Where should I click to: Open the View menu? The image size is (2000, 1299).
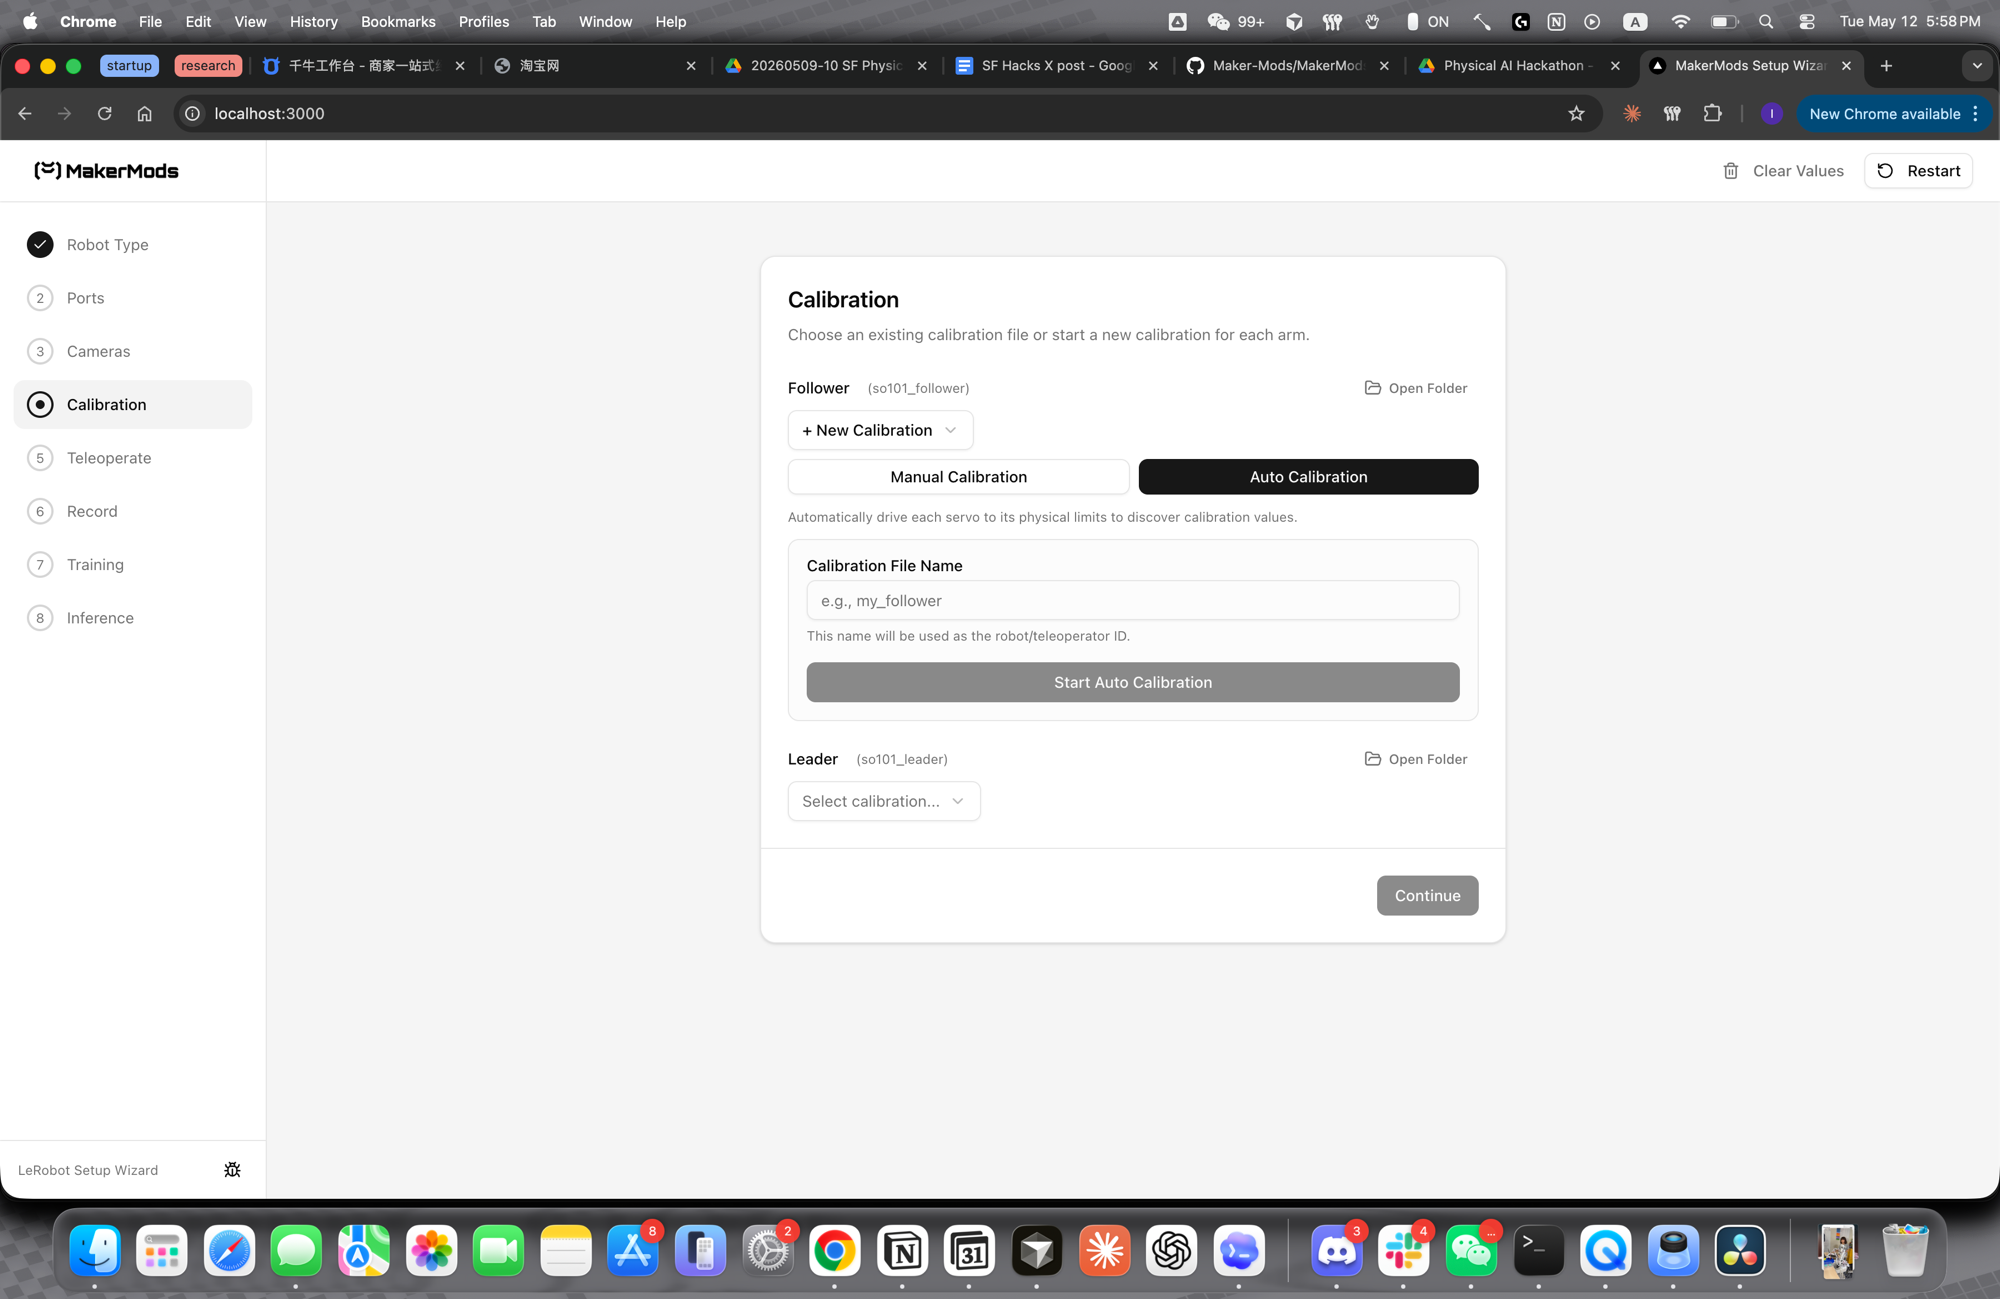click(x=250, y=21)
